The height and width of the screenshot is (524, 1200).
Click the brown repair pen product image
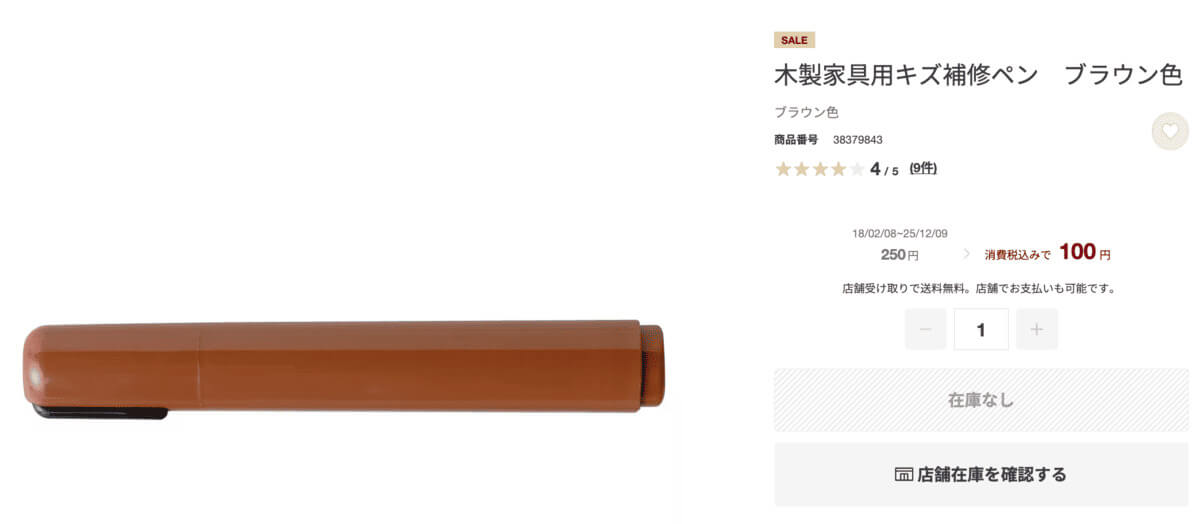344,367
